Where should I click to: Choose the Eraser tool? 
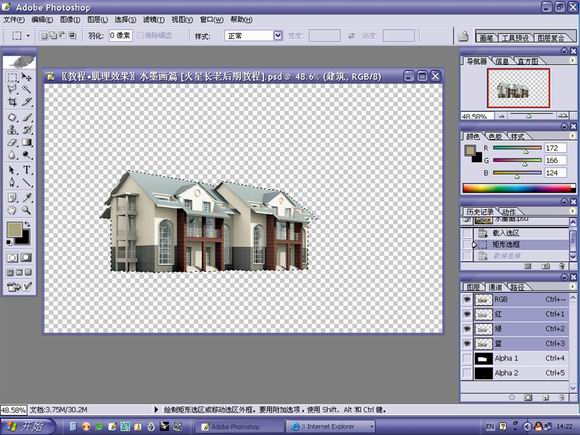click(12, 142)
